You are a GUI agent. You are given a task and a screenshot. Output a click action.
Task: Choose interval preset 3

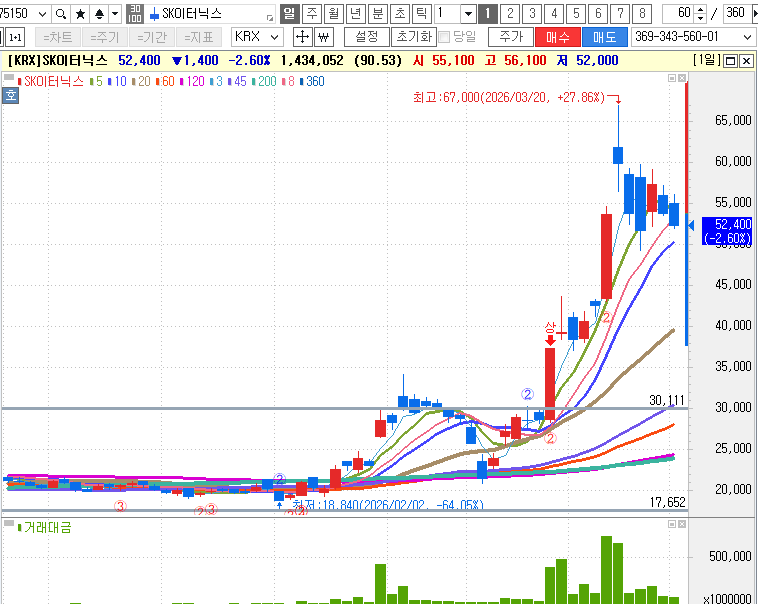pyautogui.click(x=532, y=14)
